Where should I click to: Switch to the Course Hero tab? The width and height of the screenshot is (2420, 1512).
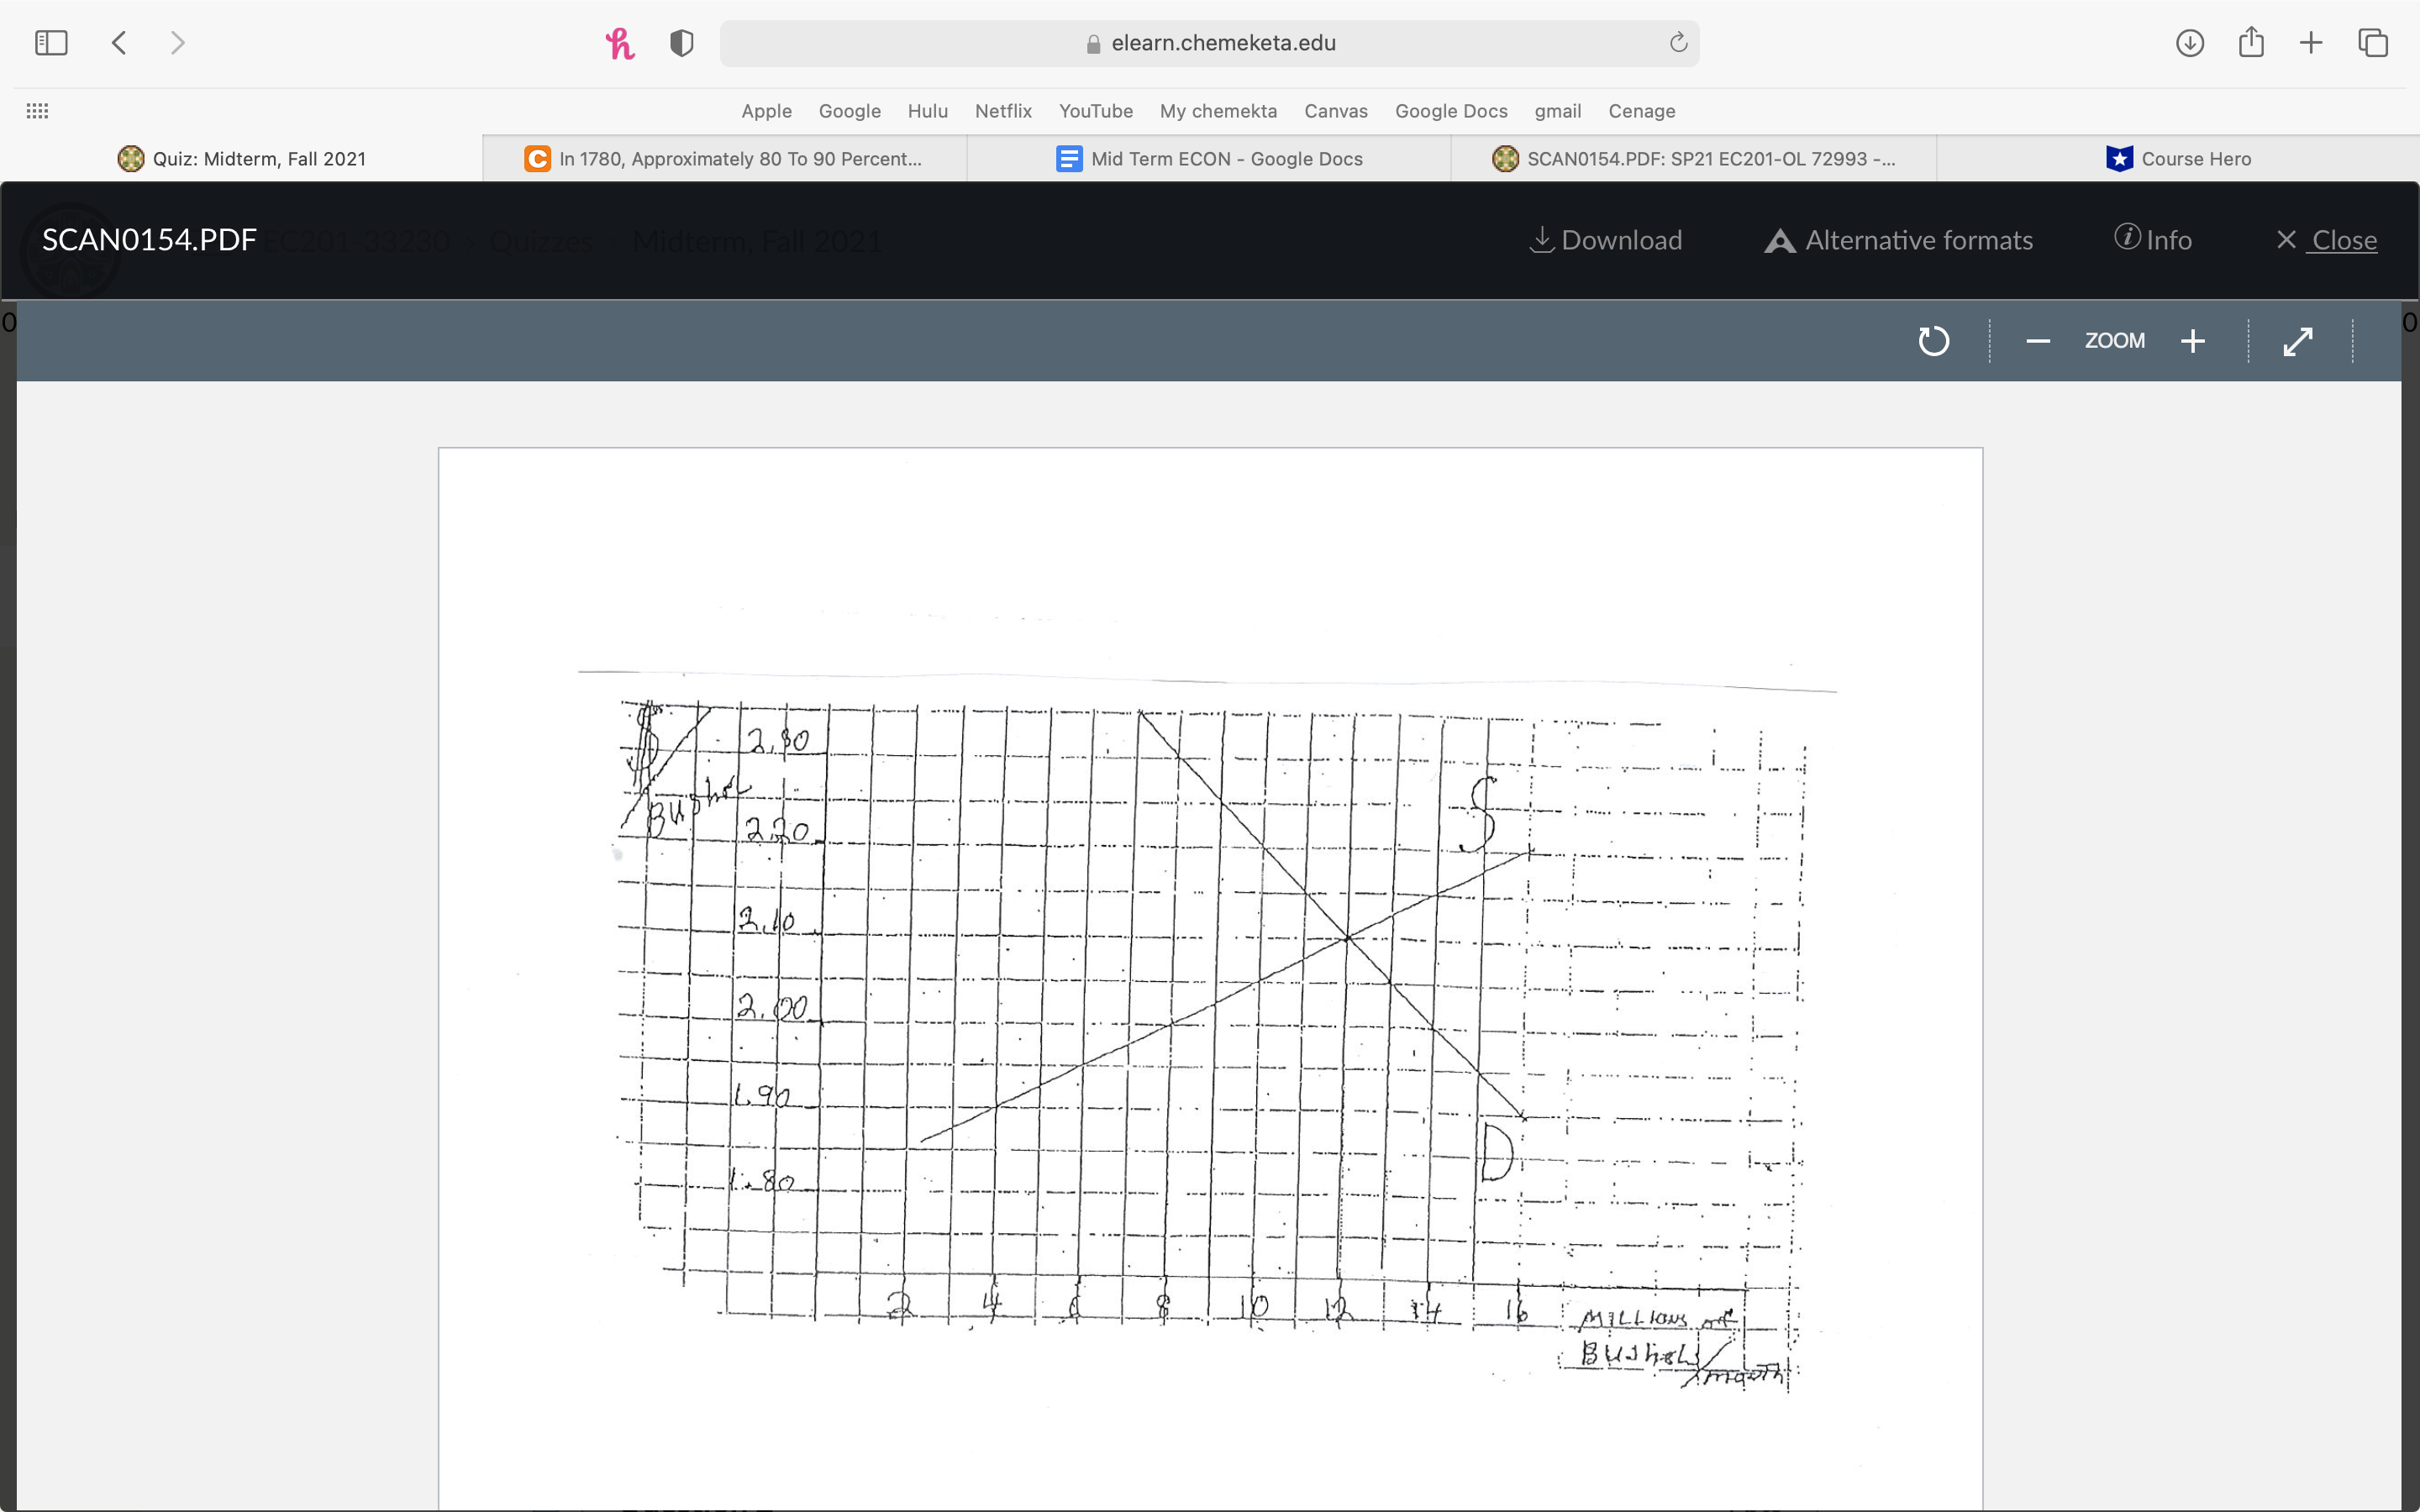[2180, 158]
